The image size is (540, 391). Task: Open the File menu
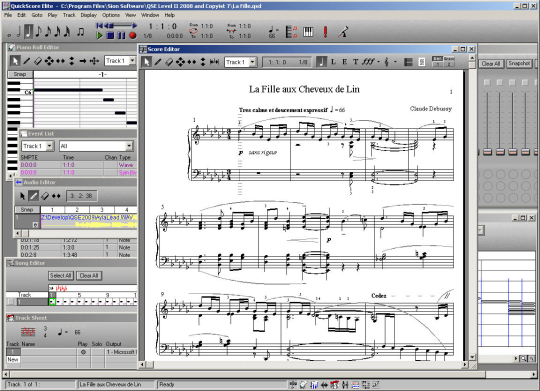tap(8, 15)
